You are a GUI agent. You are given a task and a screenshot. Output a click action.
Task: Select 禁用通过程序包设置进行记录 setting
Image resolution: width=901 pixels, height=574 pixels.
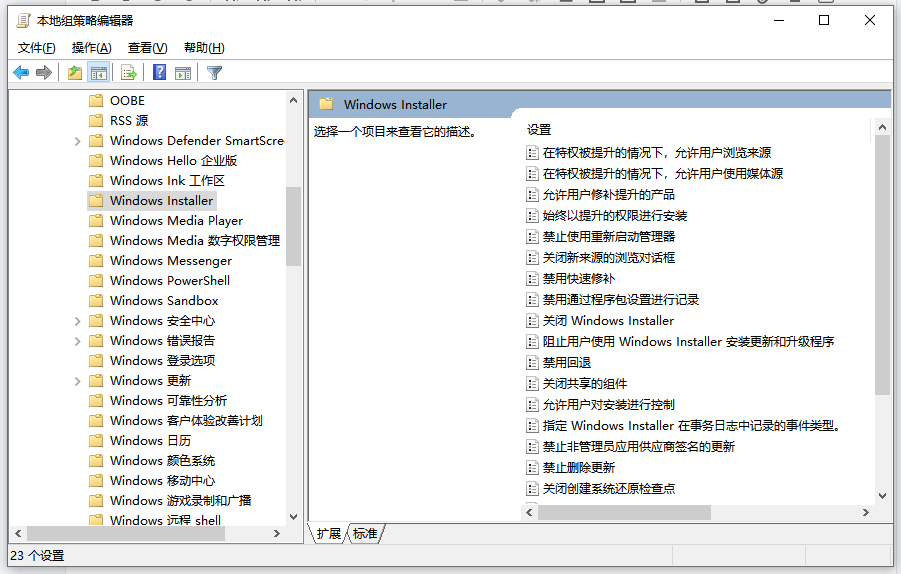click(x=621, y=299)
